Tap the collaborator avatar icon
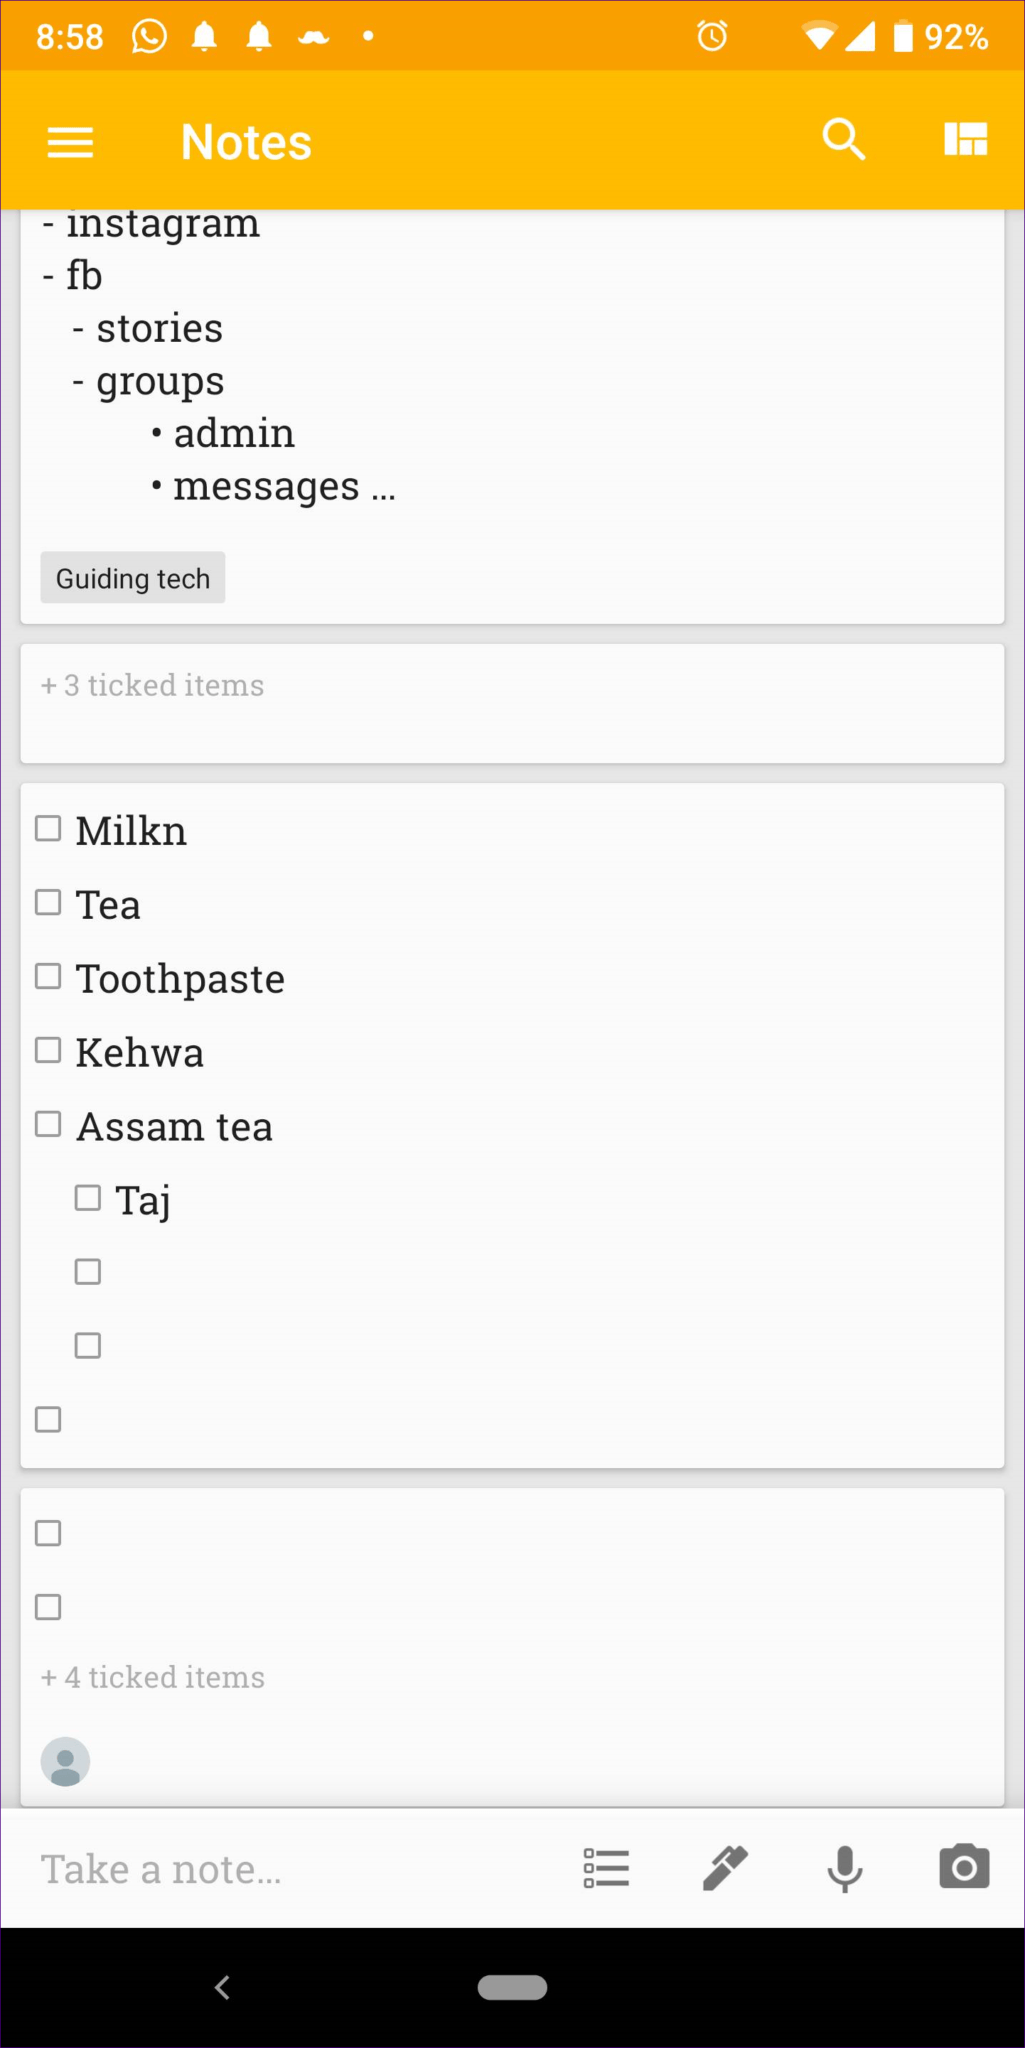 tap(65, 1762)
